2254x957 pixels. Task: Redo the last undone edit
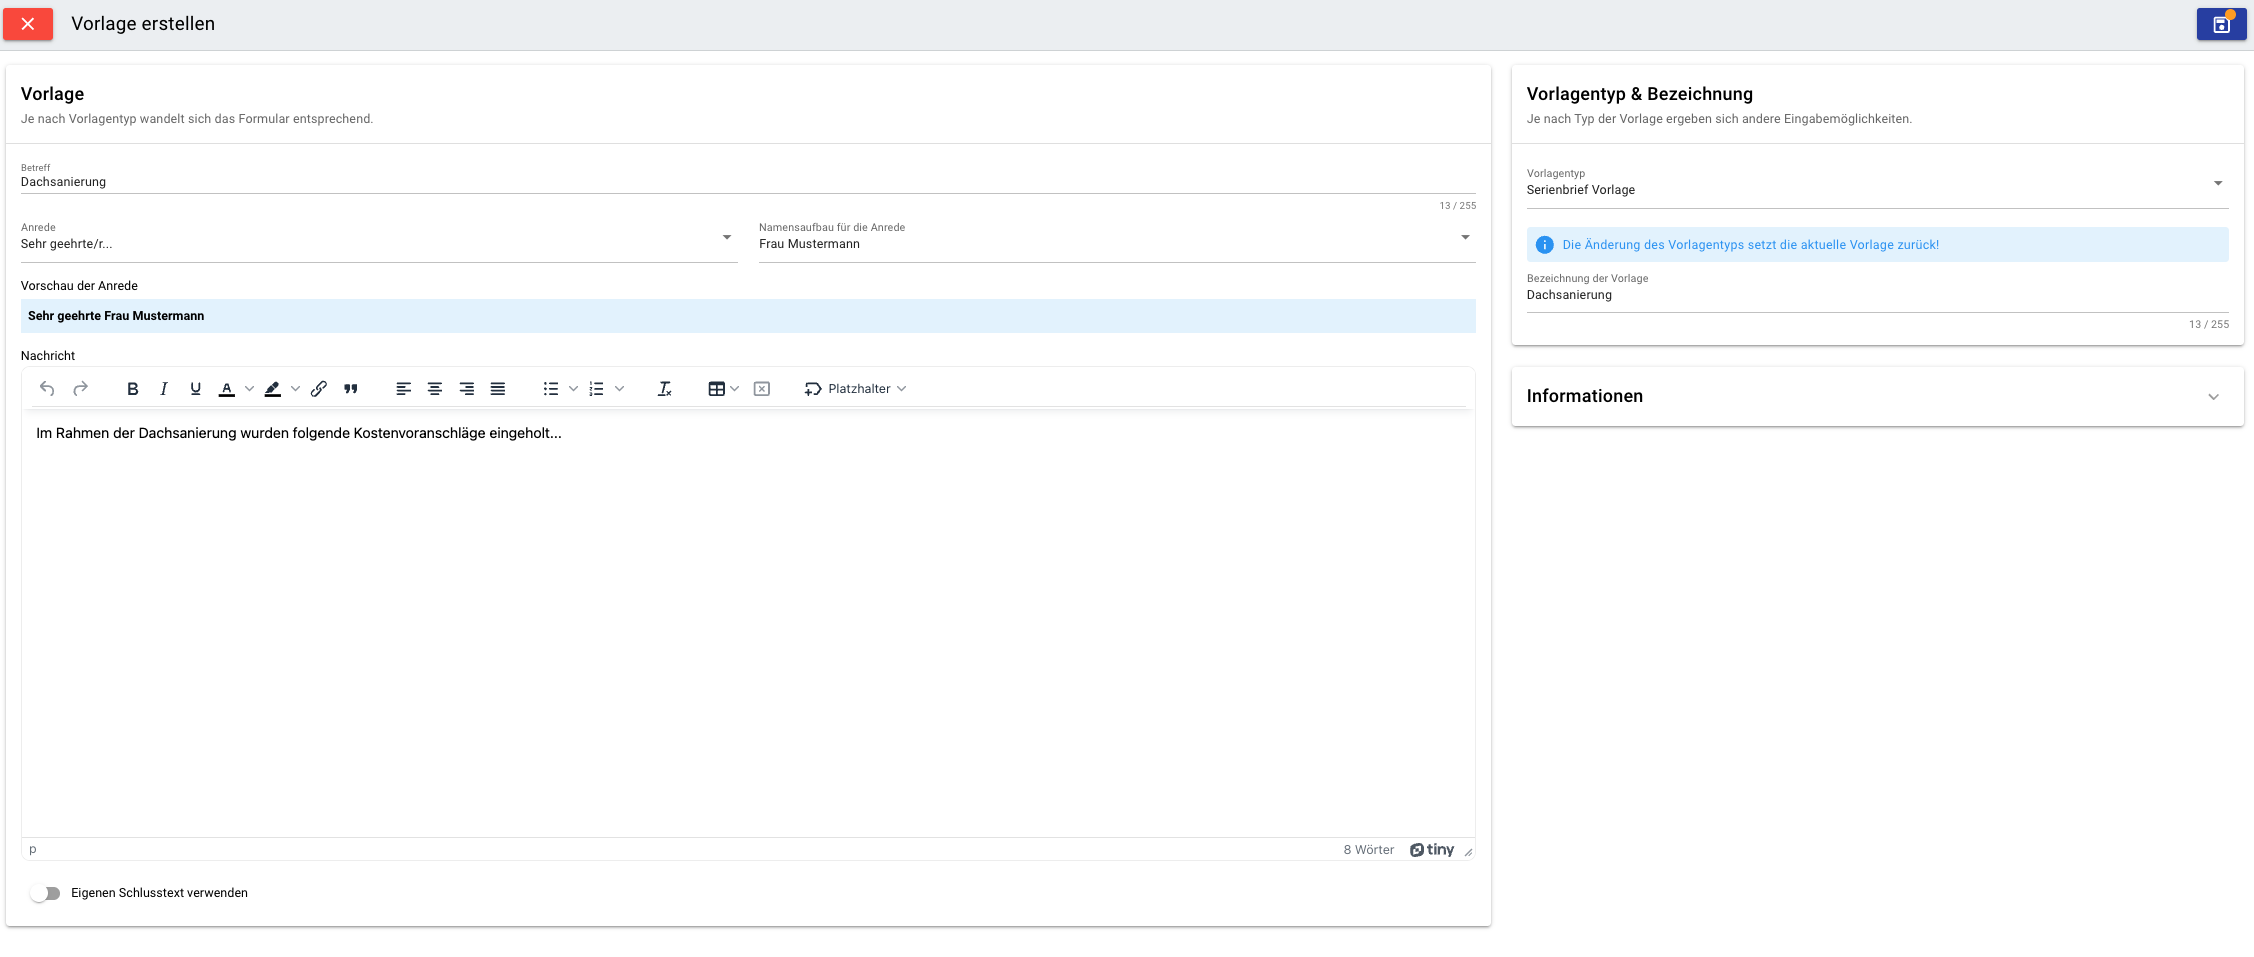coord(81,389)
